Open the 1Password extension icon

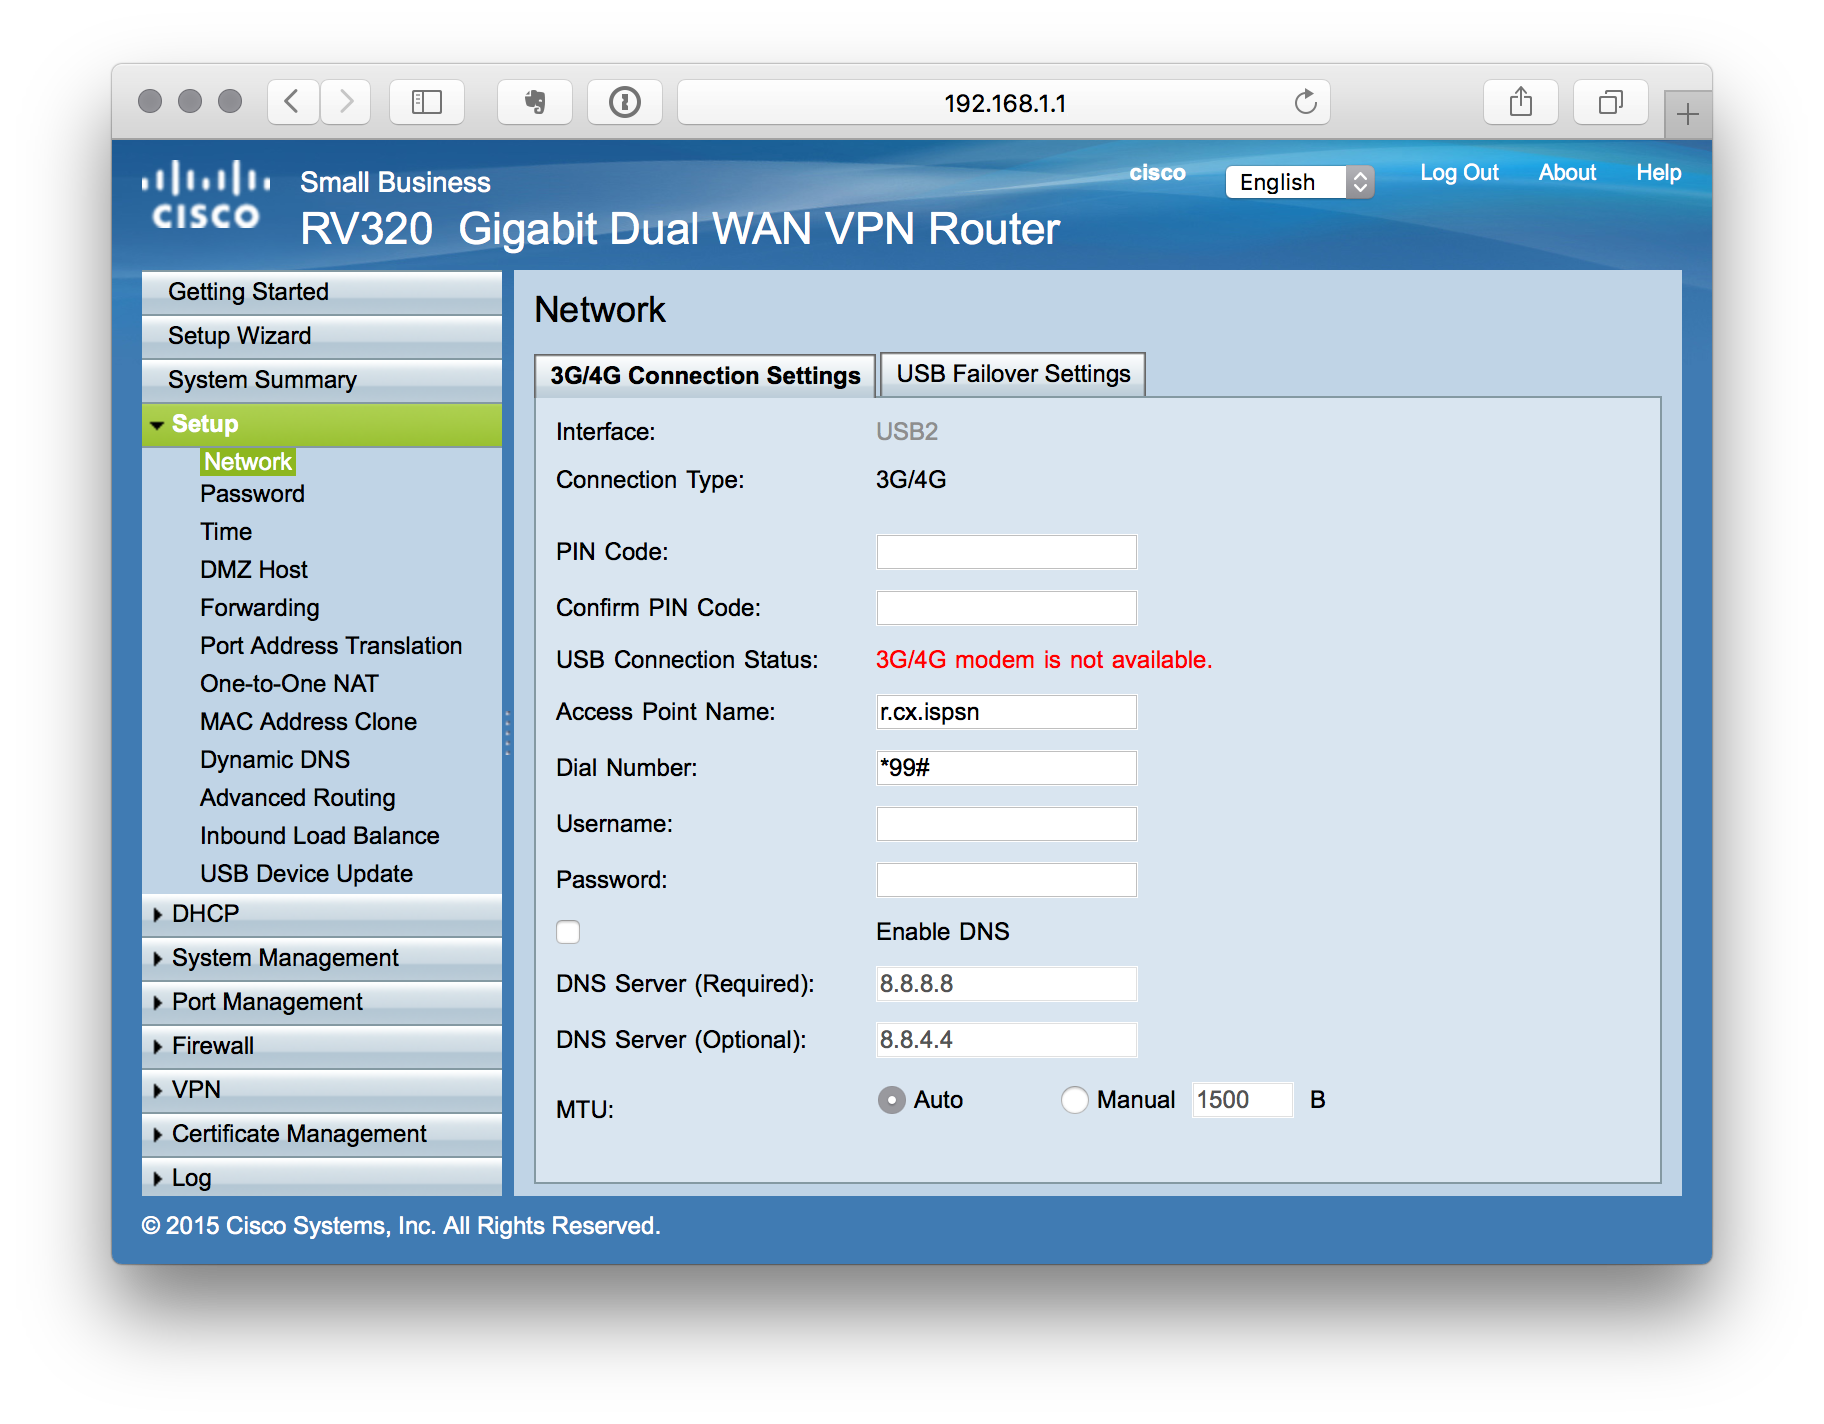[x=625, y=102]
